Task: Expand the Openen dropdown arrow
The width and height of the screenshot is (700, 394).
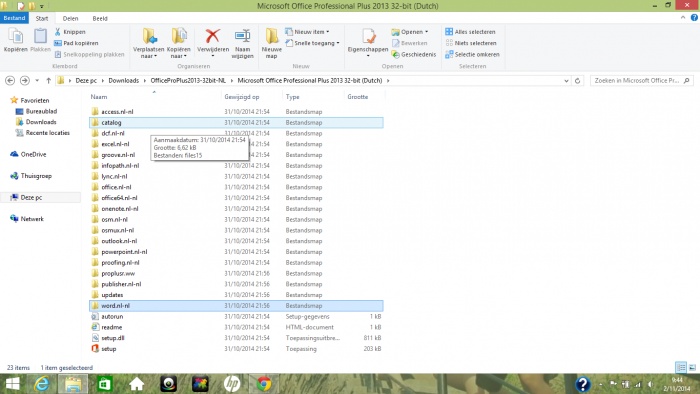Action: (426, 32)
